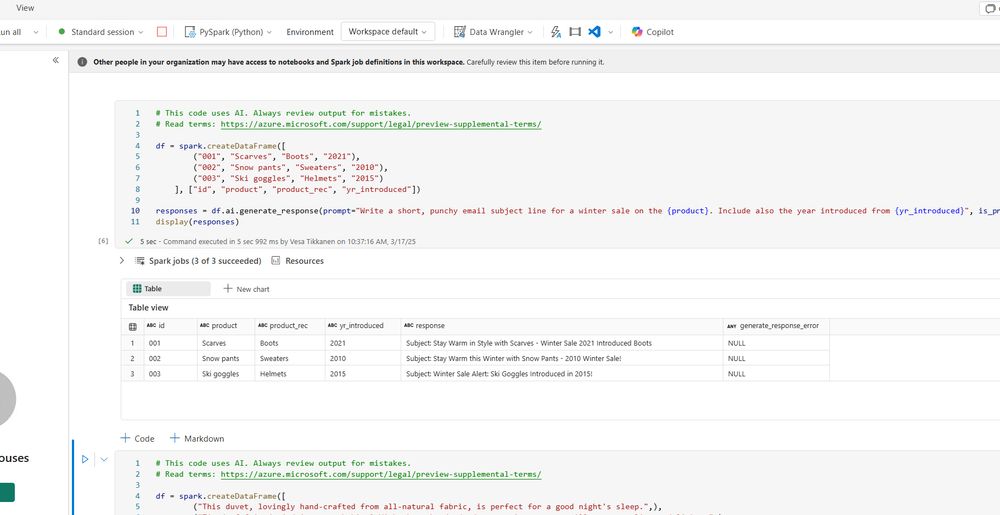Select the Scarves product cell
Screen dimensions: 1000x515
226,343
